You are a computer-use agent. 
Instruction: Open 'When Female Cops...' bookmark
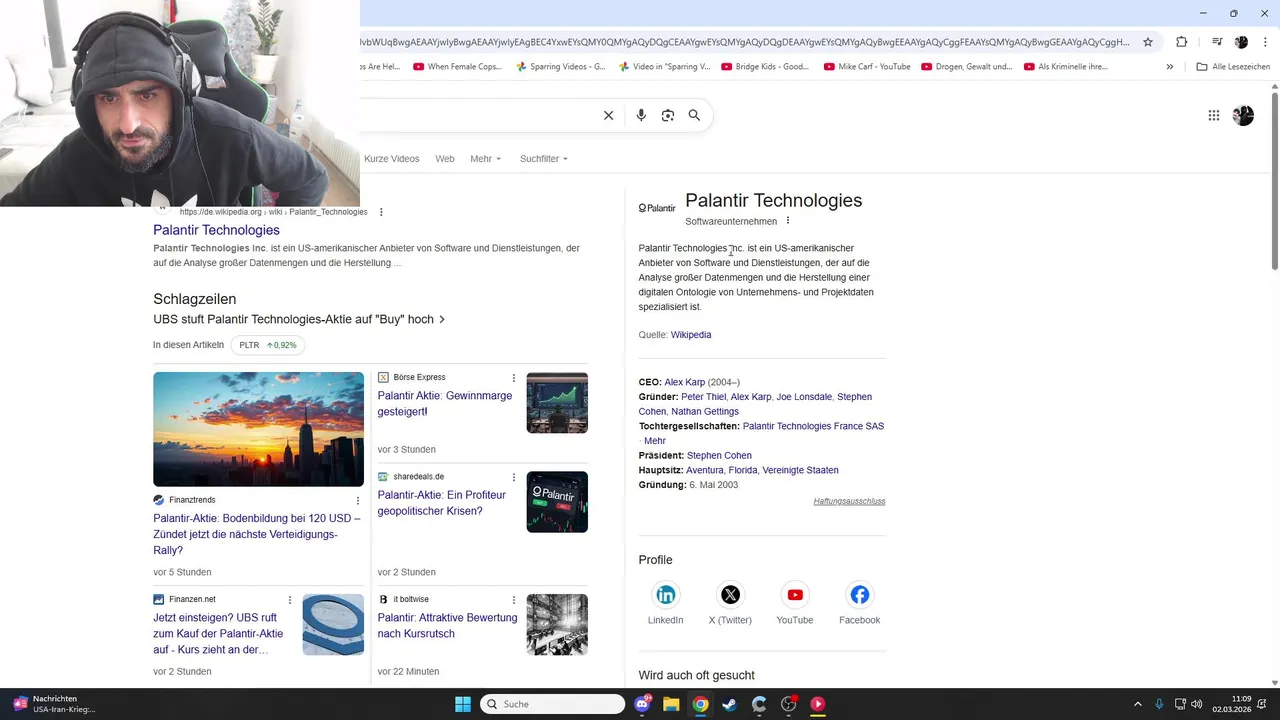[x=456, y=67]
